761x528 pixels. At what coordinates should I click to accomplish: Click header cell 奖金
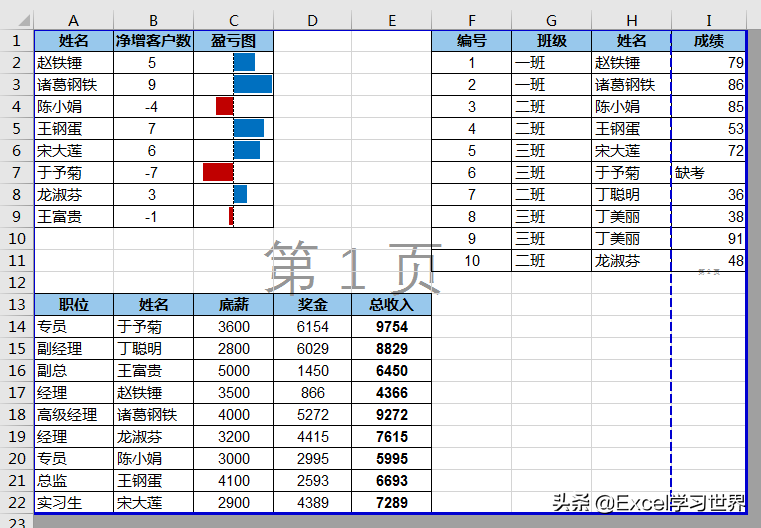click(x=313, y=305)
